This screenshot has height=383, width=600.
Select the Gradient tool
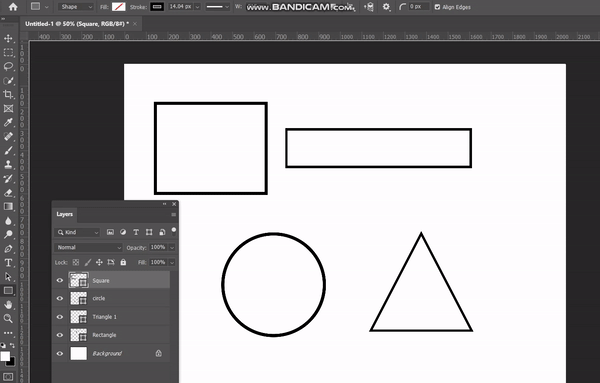click(8, 207)
